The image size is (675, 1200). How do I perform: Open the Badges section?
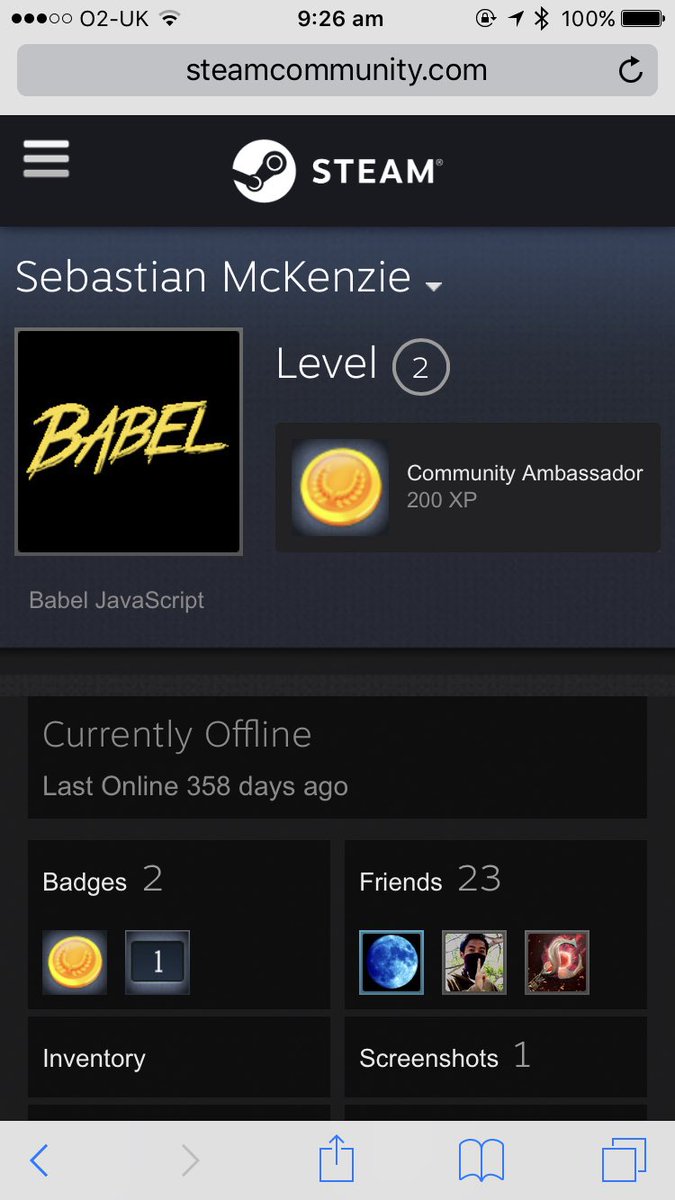[102, 880]
